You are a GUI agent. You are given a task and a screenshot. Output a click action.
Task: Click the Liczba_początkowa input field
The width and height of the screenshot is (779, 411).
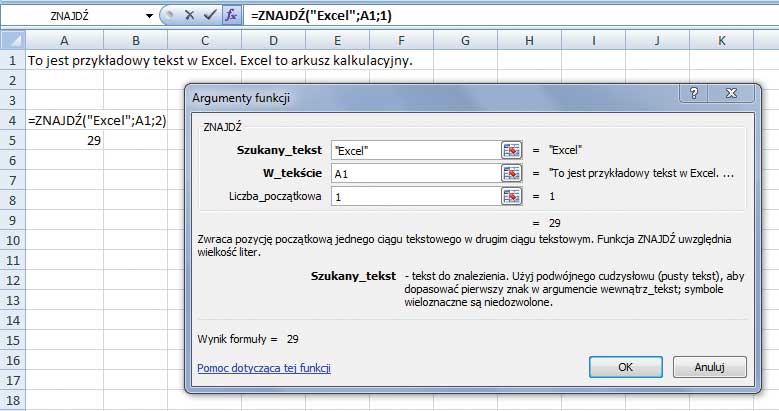pos(414,196)
